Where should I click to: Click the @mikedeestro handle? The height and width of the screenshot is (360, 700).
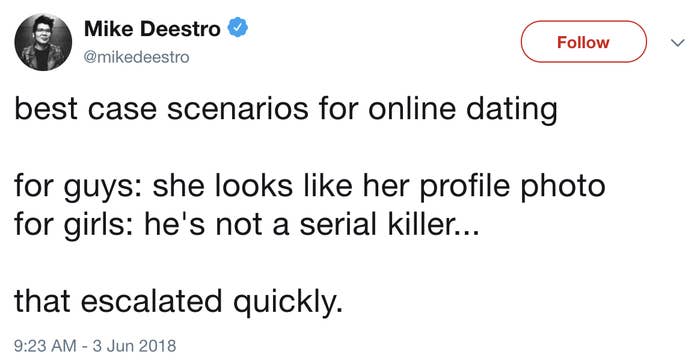point(137,57)
